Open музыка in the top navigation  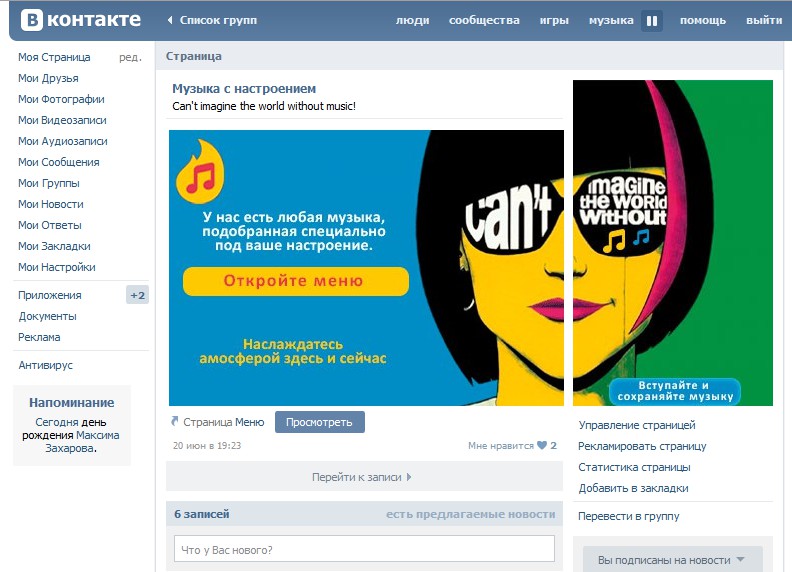611,20
